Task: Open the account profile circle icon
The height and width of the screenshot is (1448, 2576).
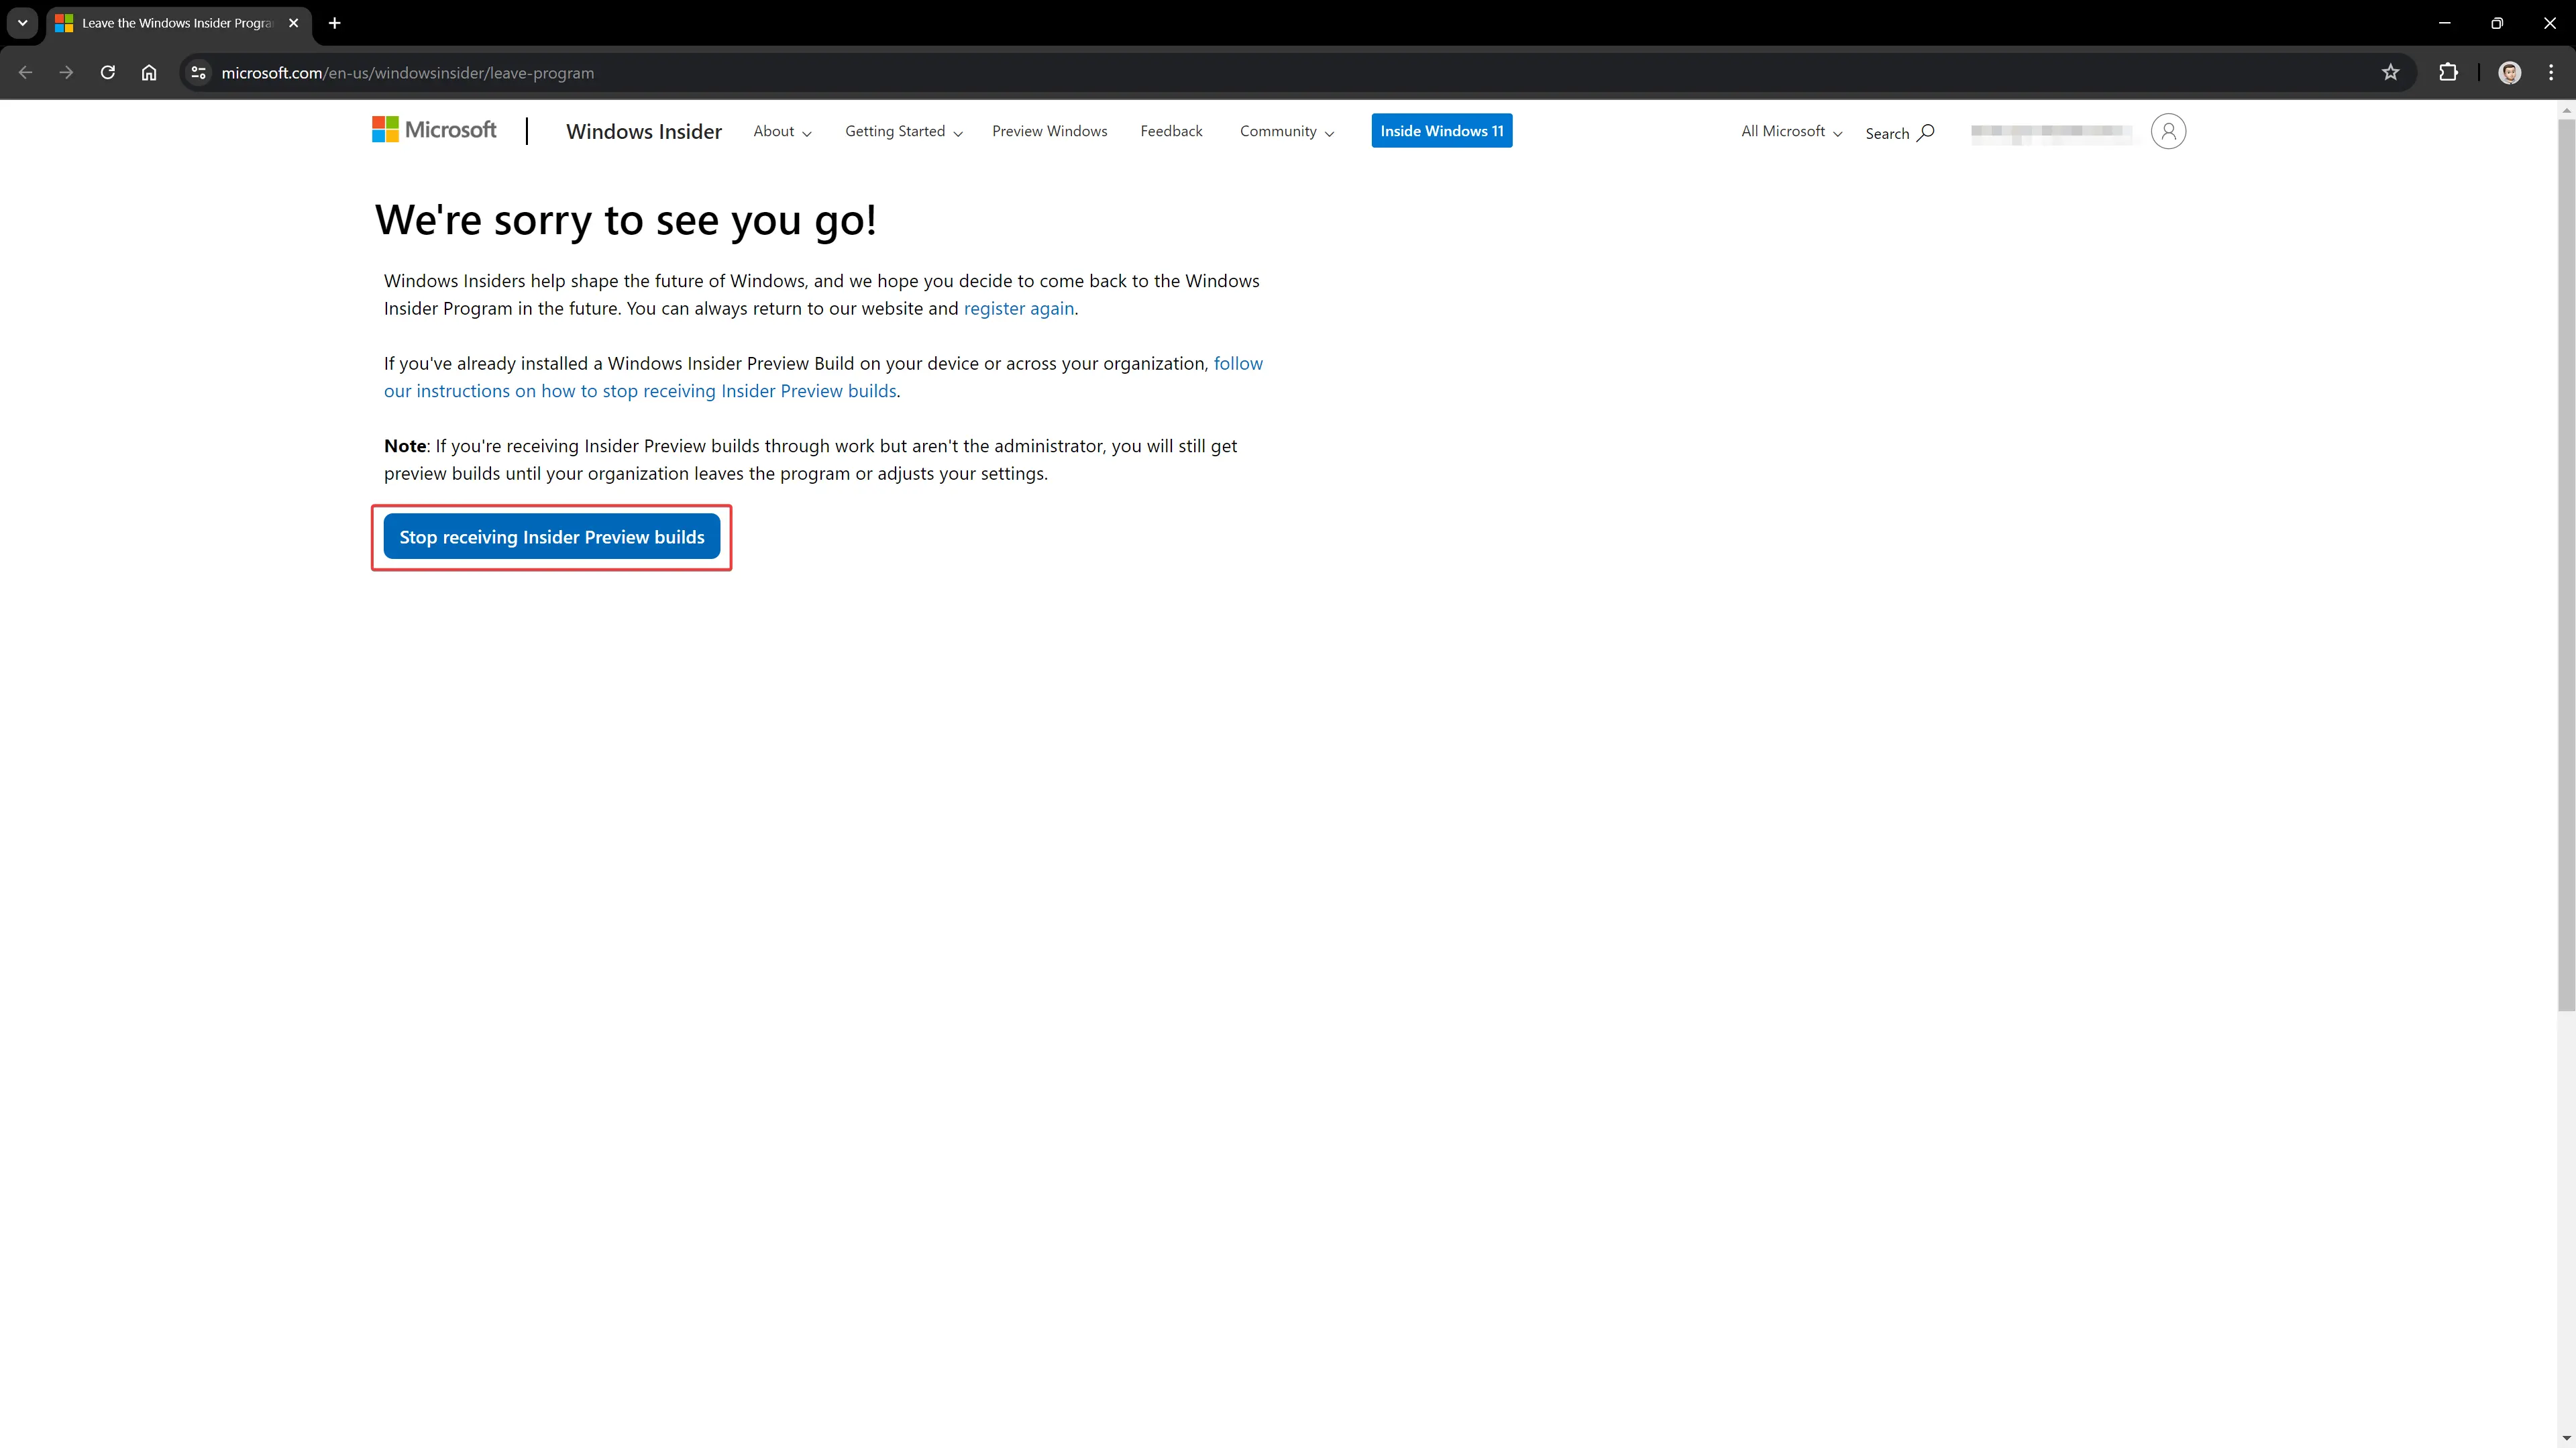Action: (x=2168, y=131)
